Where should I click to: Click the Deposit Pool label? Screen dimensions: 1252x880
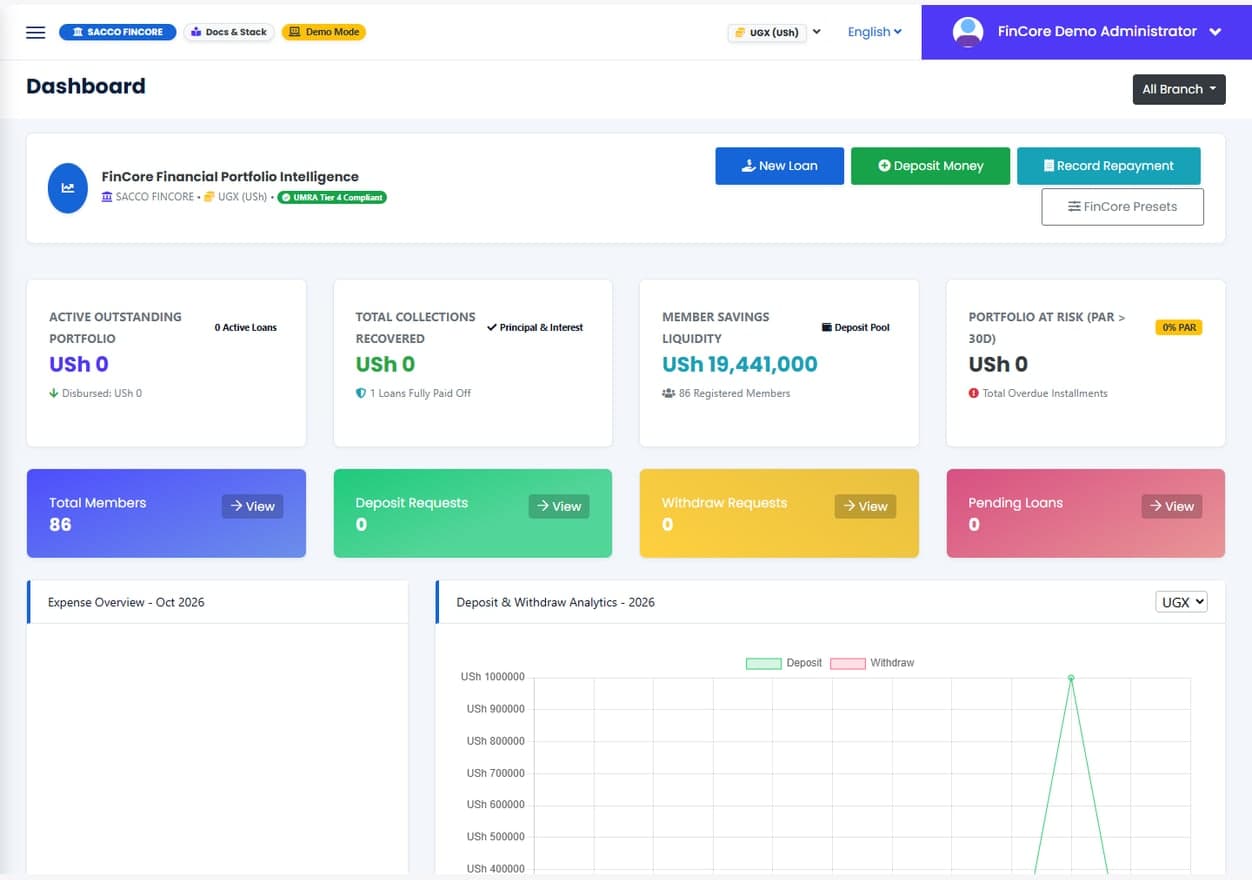[856, 328]
